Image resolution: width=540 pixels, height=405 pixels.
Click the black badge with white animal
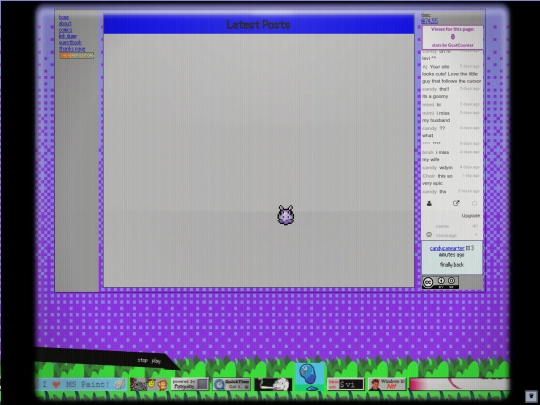pos(273,384)
